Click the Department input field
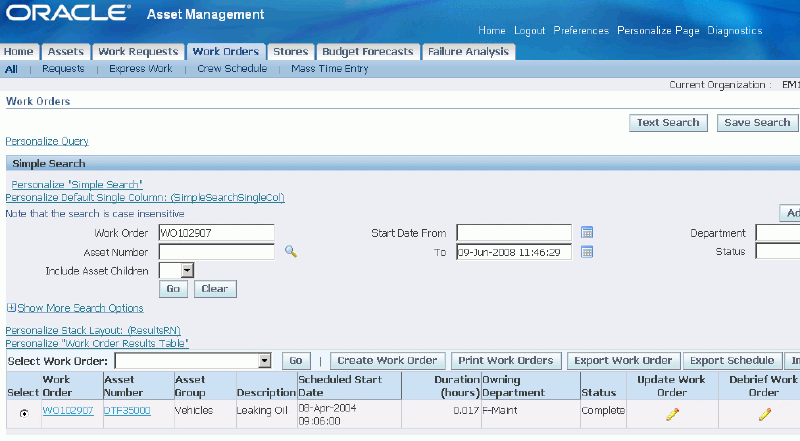This screenshot has width=800, height=441. click(778, 233)
